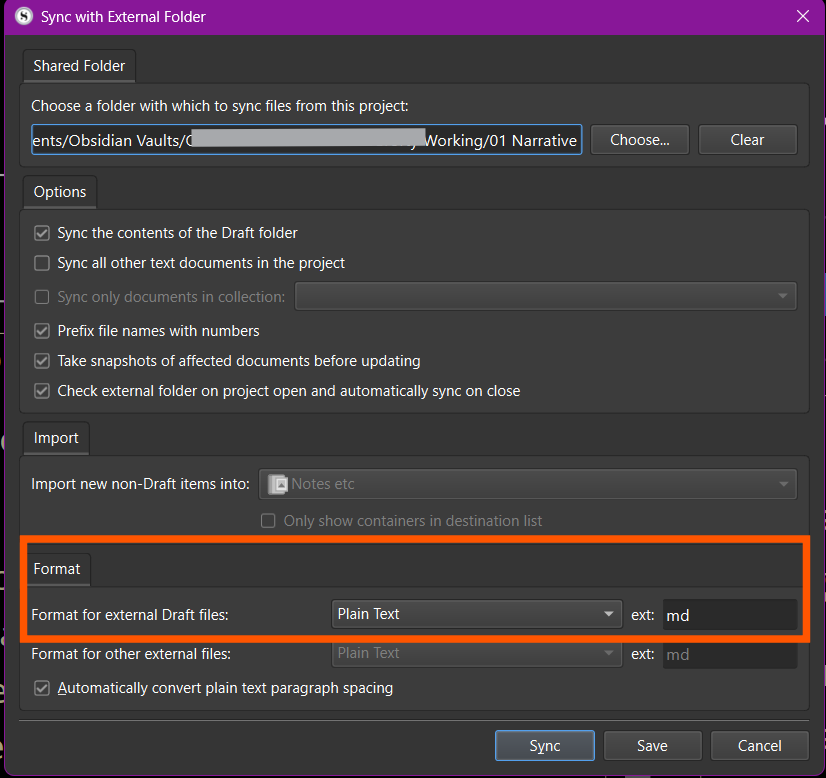Uncheck Prefix file names with numbers

tap(42, 331)
